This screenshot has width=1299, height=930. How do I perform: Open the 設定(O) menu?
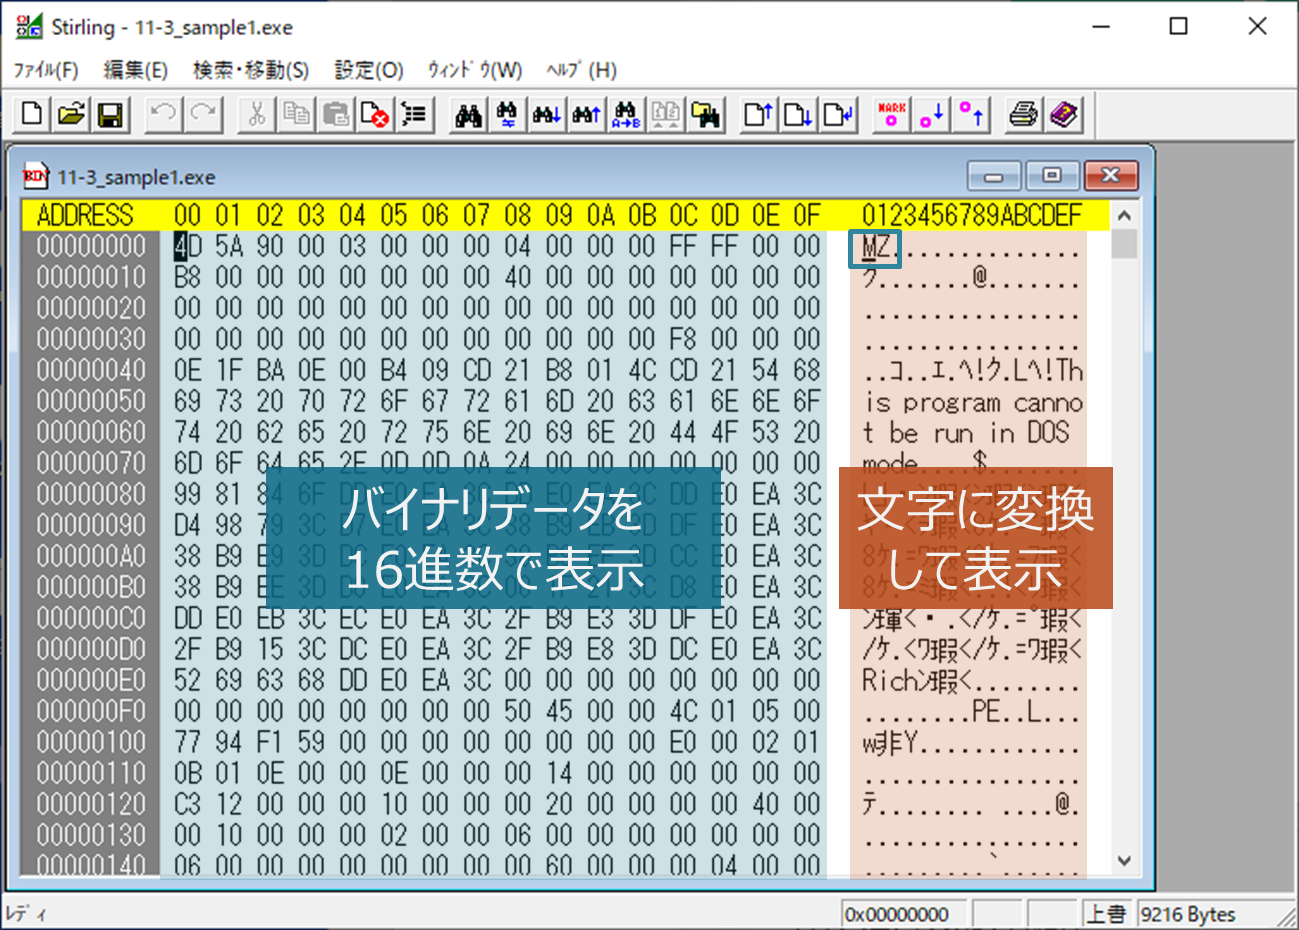[368, 70]
